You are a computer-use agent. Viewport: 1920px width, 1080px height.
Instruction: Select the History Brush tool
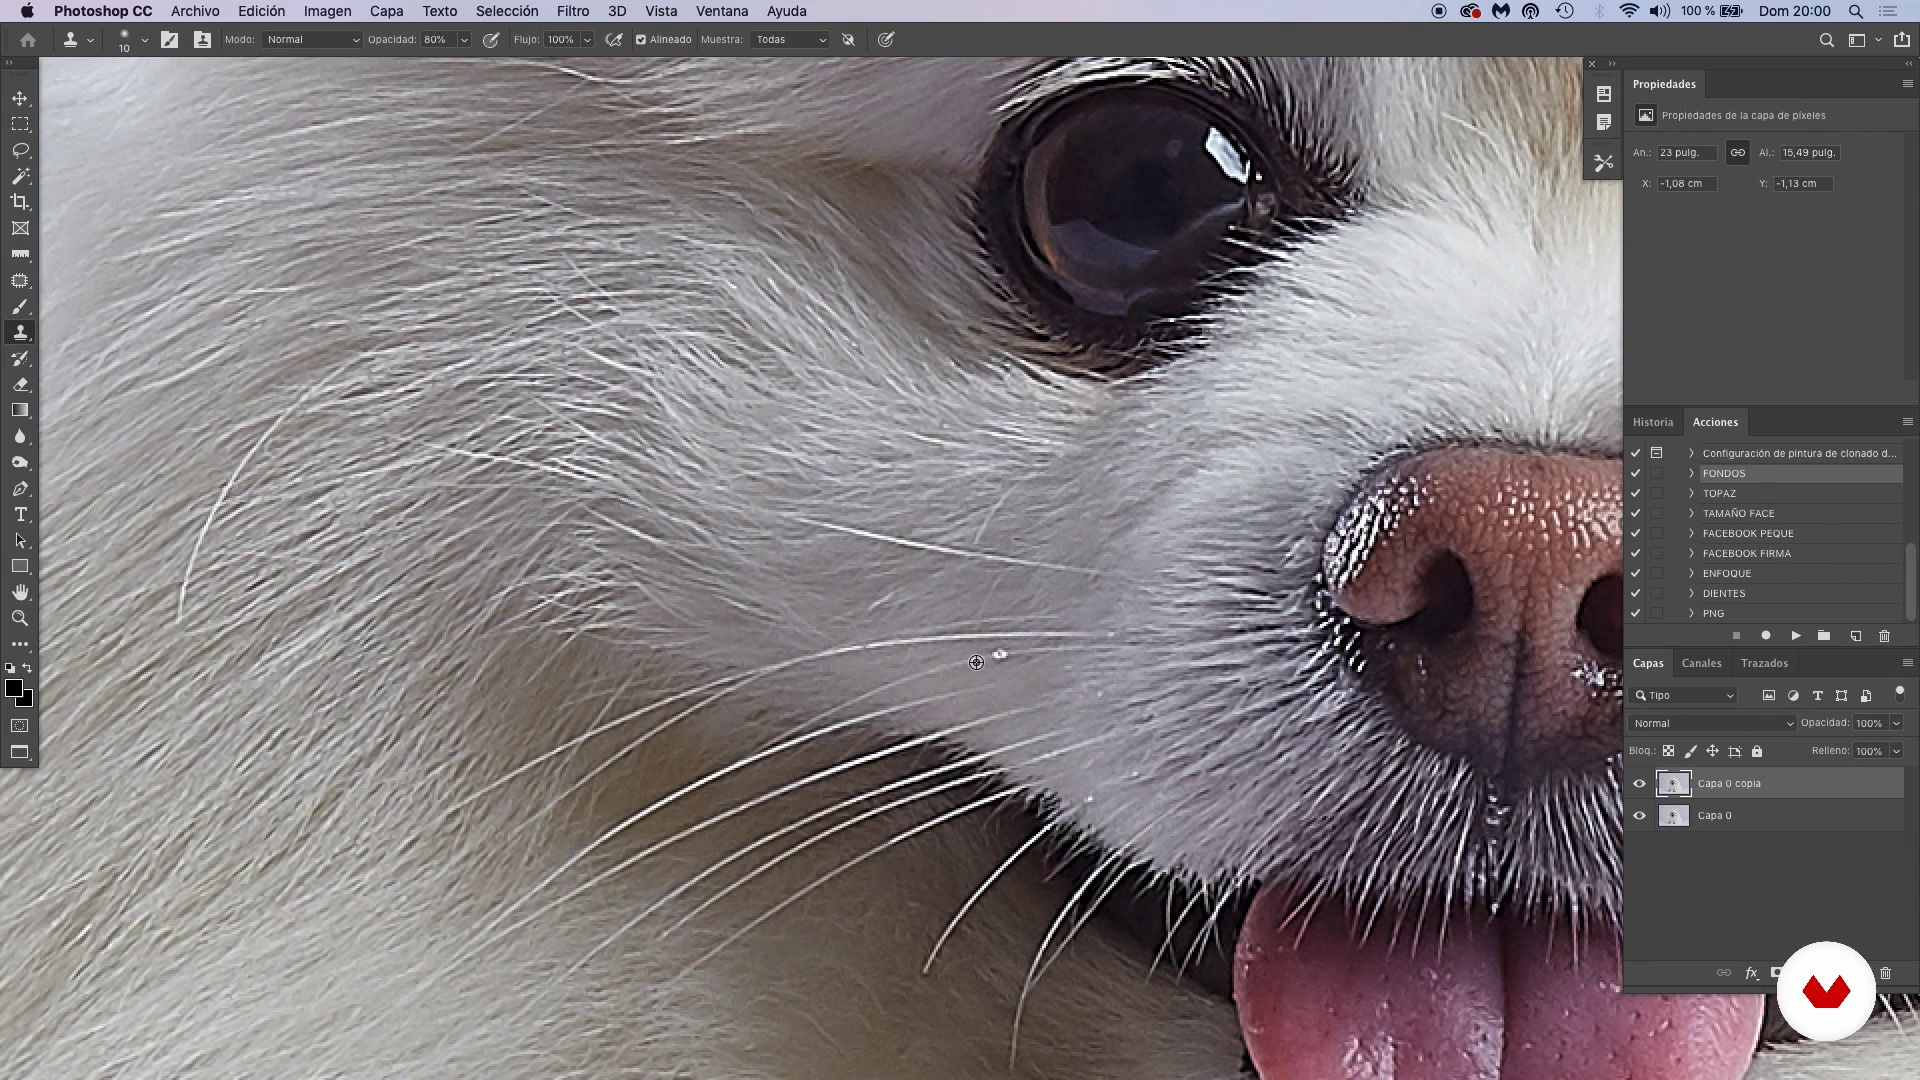(20, 358)
